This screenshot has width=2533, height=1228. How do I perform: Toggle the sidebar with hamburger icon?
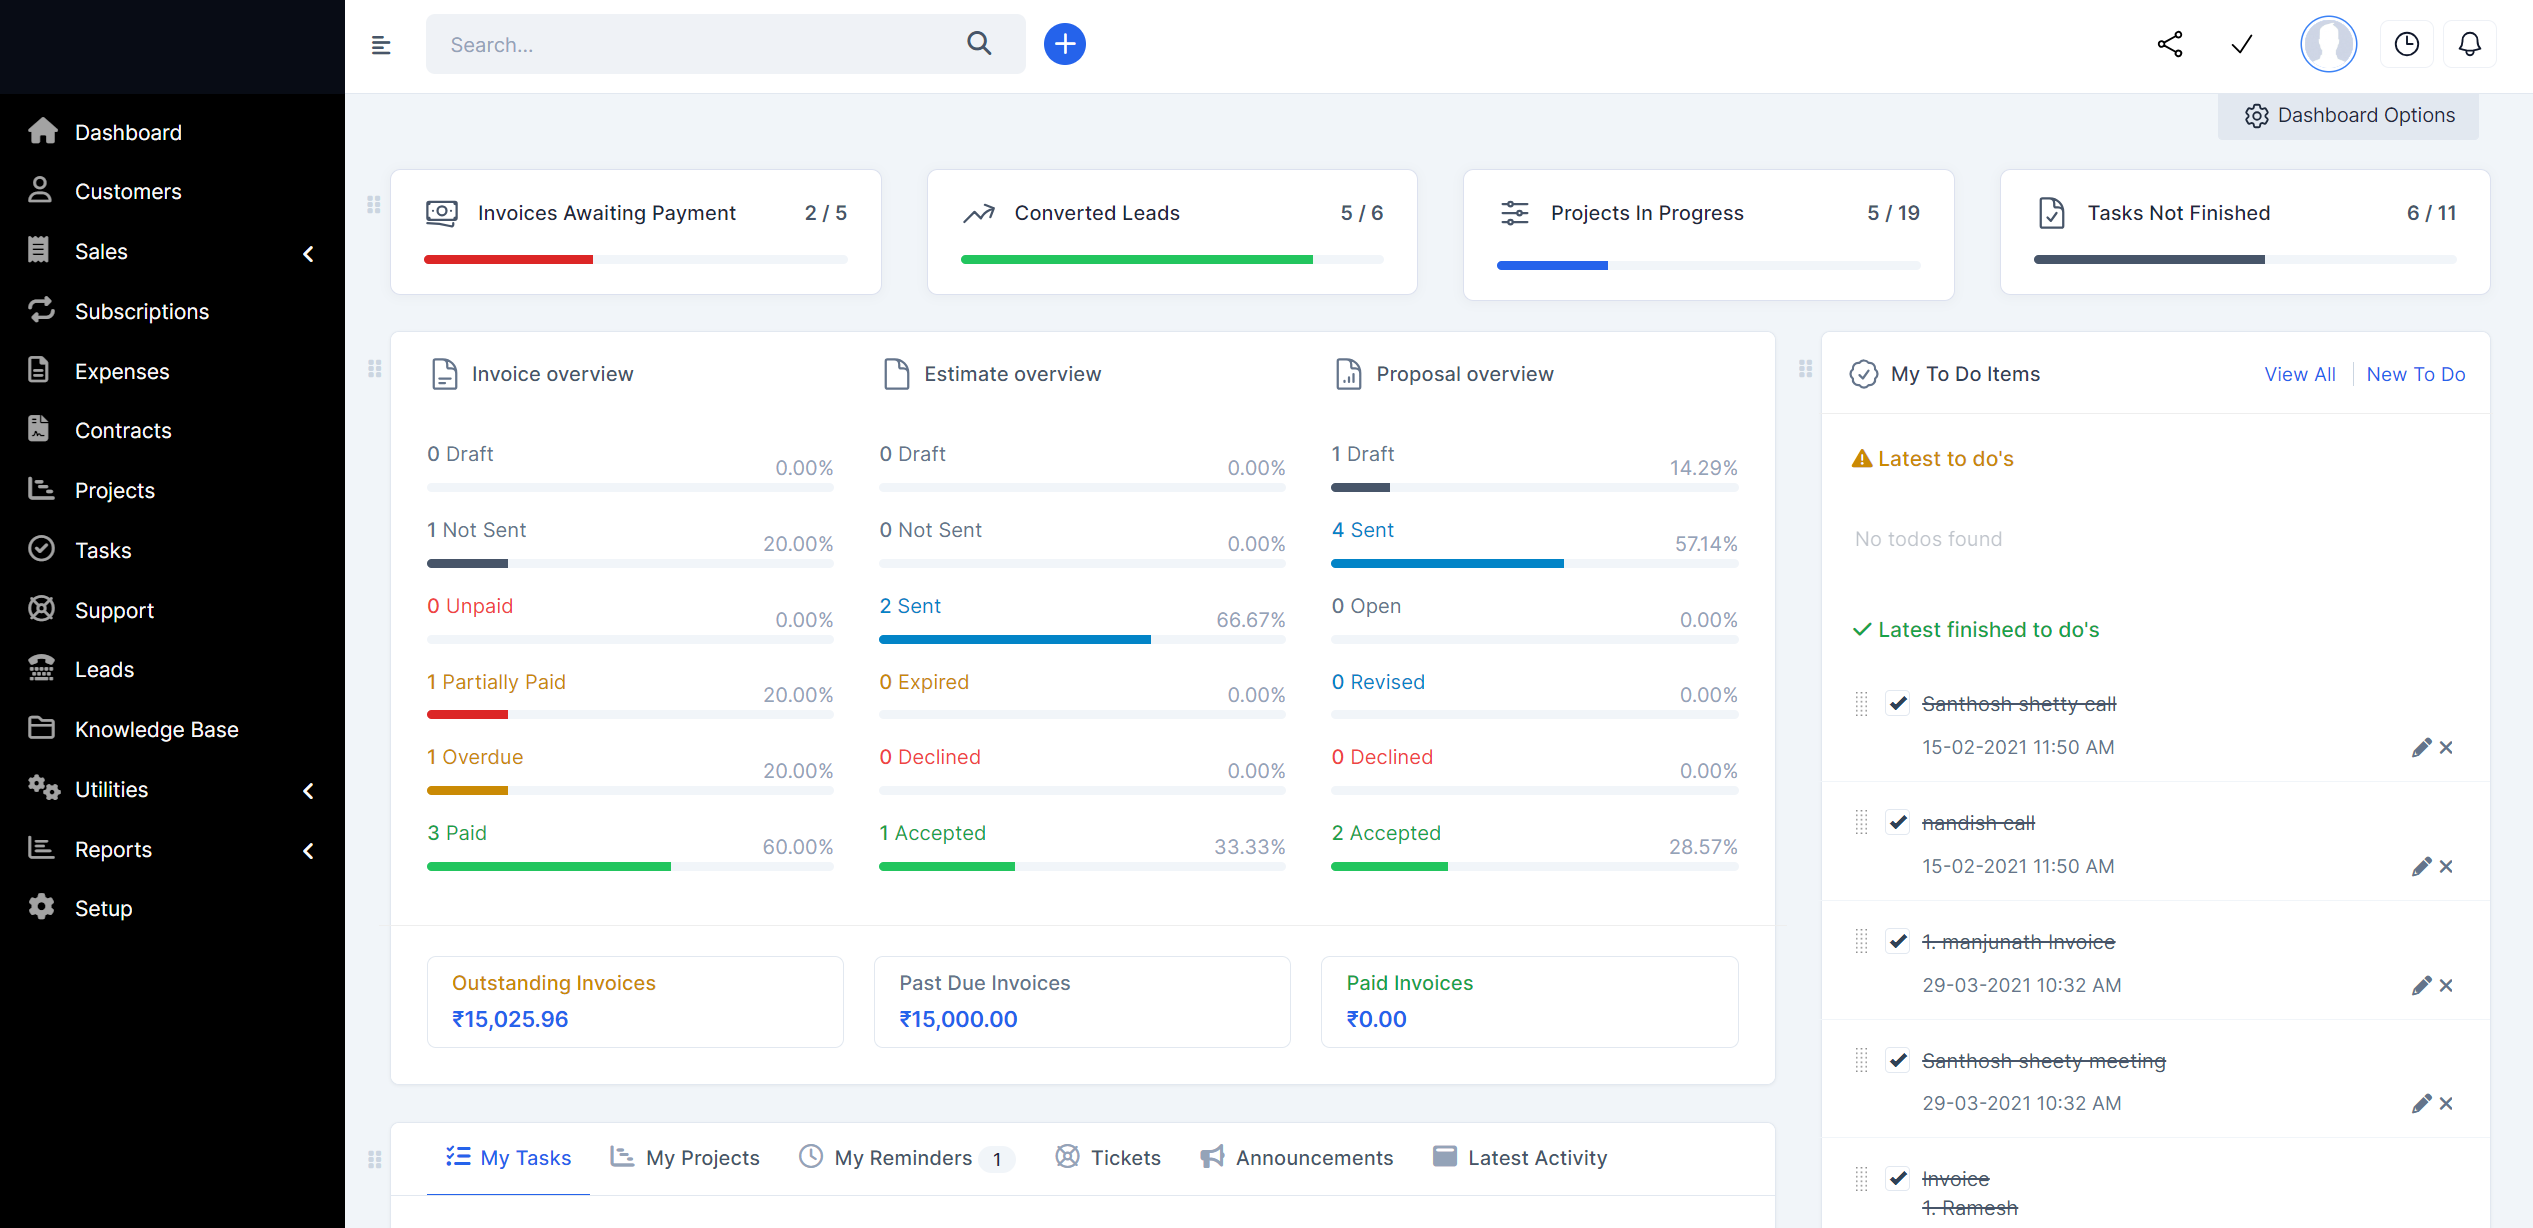(x=381, y=45)
